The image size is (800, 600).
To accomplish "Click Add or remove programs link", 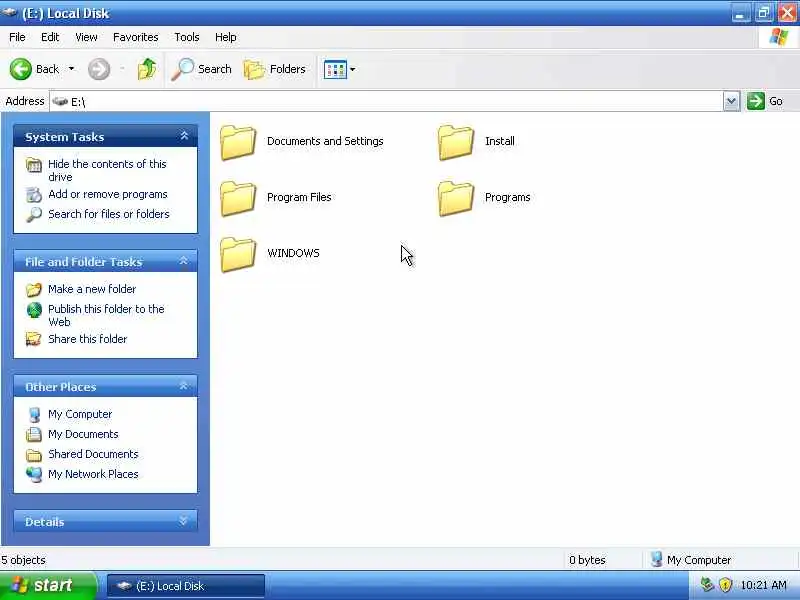I will point(108,194).
